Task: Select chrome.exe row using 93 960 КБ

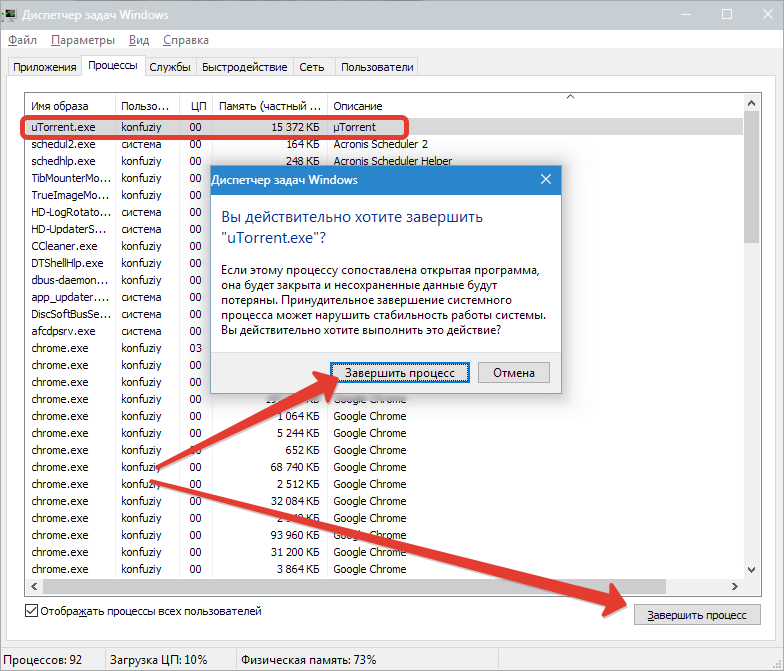Action: (384, 535)
